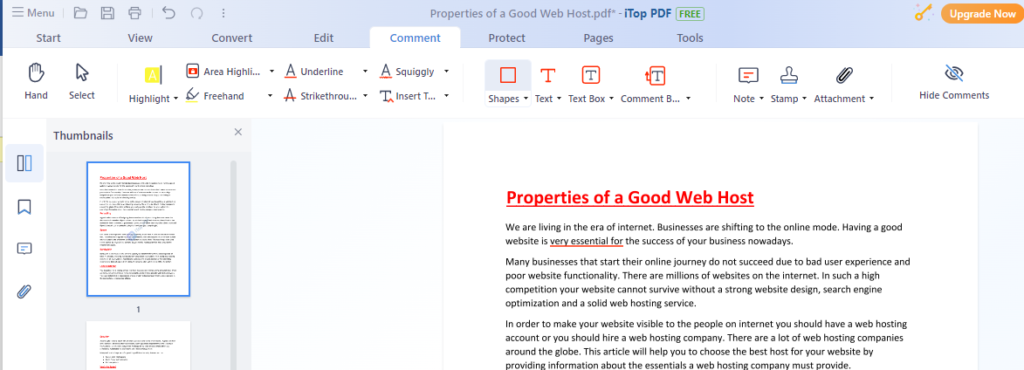This screenshot has height=370, width=1024.
Task: Select the Note tool
Action: pos(748,75)
